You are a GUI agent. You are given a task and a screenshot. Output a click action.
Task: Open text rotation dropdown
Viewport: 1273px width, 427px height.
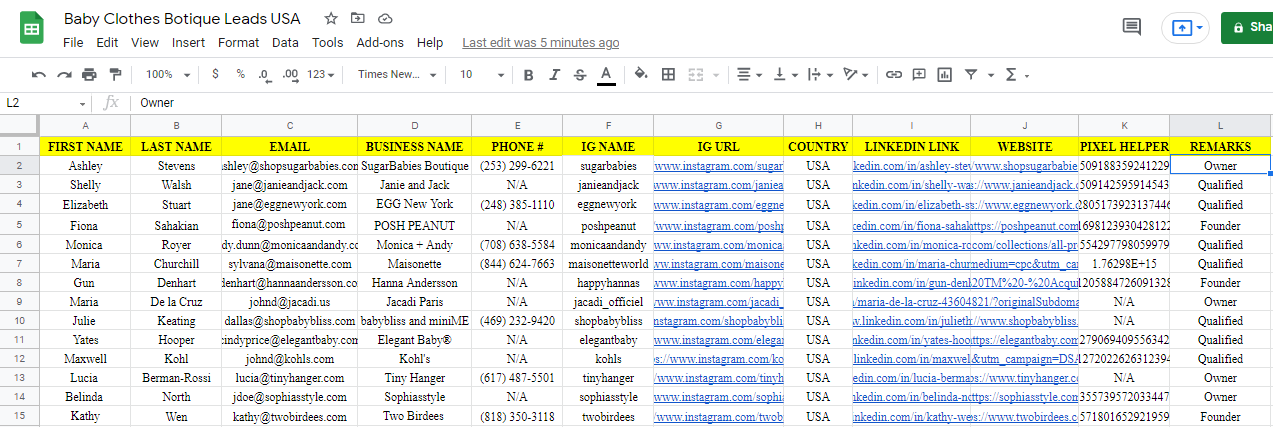click(x=855, y=74)
